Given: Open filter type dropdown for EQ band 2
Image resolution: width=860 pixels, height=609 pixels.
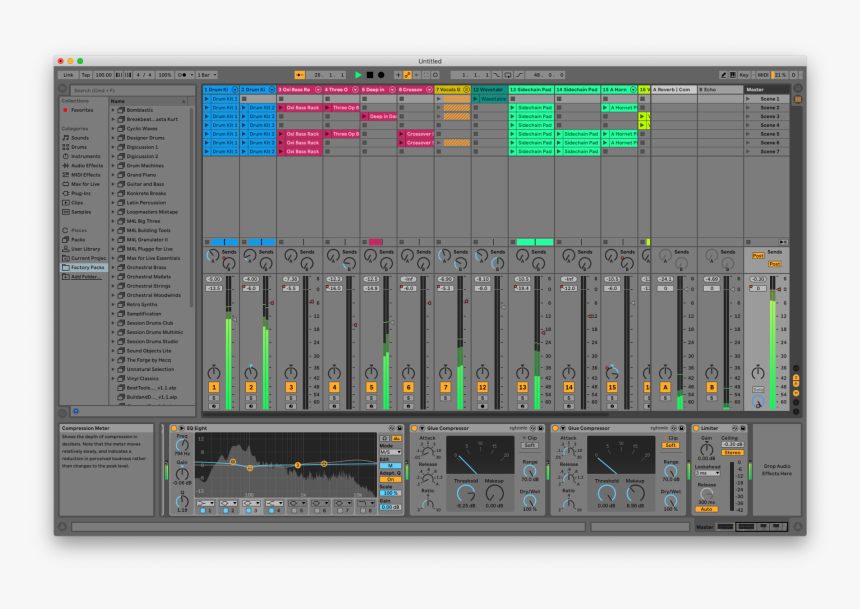Looking at the screenshot, I should click(228, 503).
